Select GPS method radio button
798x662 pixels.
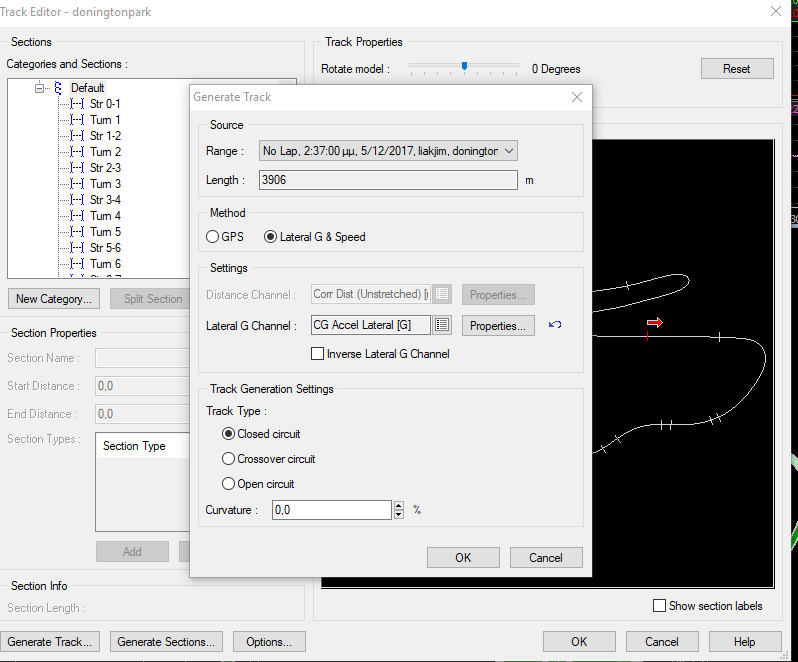(x=212, y=237)
